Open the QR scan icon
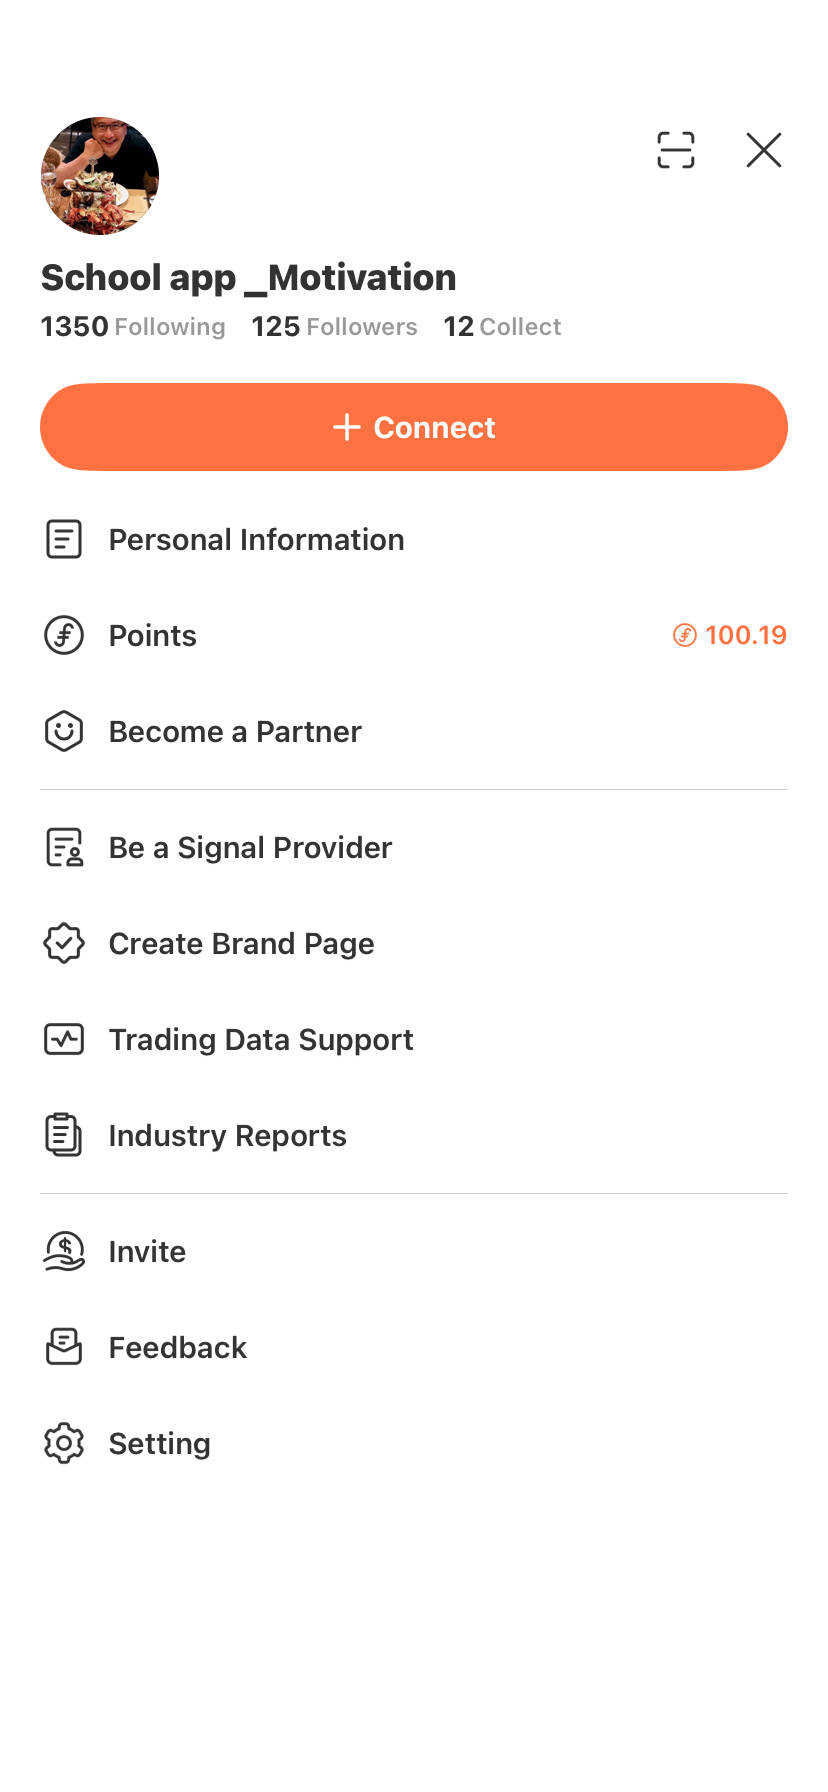The height and width of the screenshot is (1792, 828). pyautogui.click(x=675, y=150)
